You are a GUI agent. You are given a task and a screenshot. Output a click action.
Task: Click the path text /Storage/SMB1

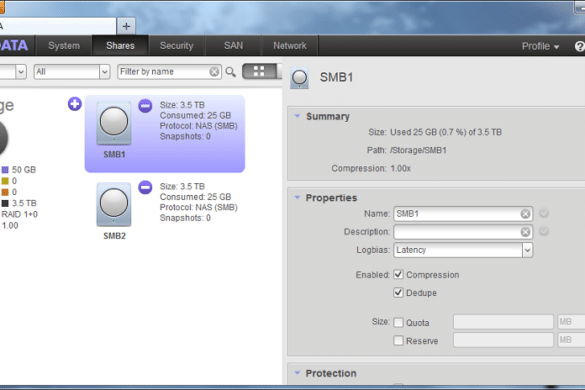(418, 150)
